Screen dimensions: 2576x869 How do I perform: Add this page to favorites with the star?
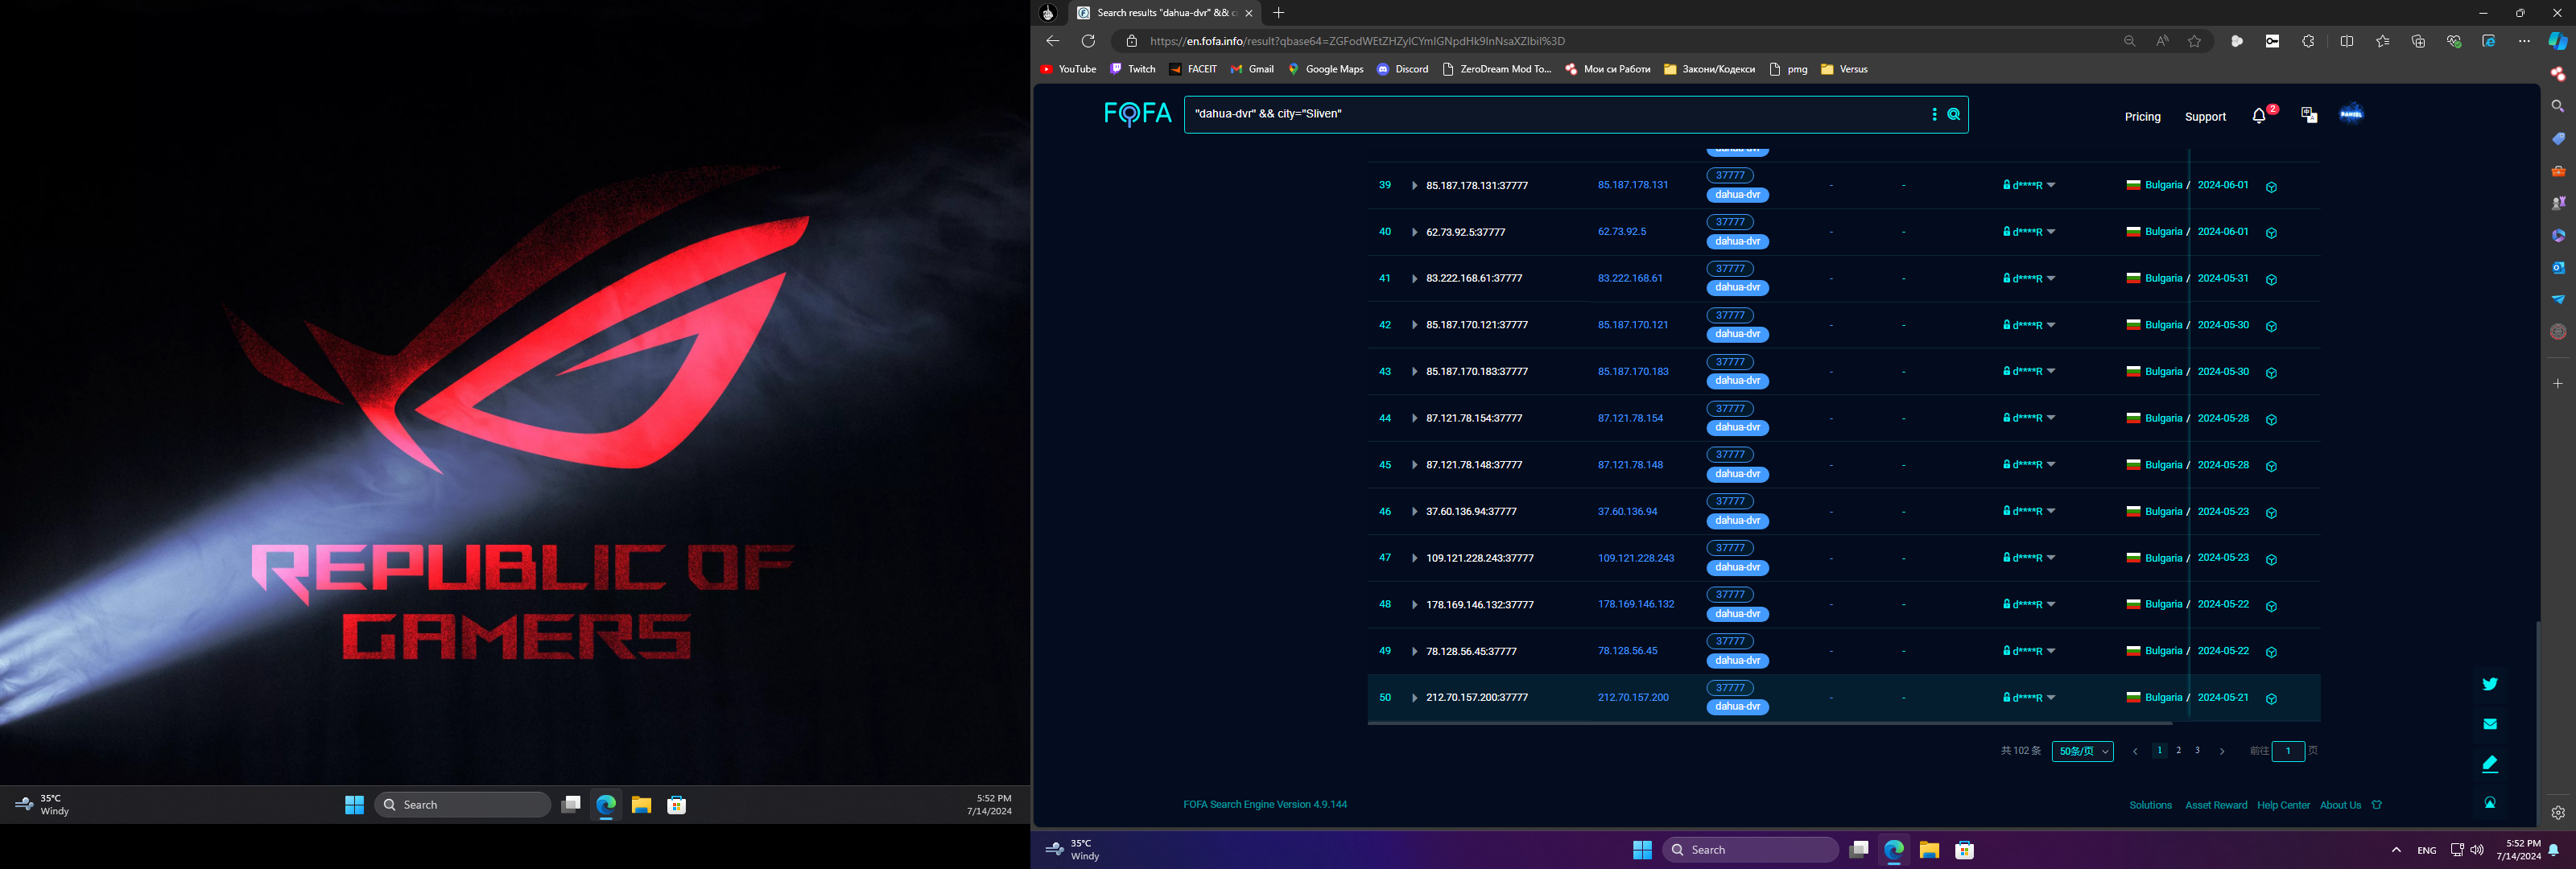pyautogui.click(x=2195, y=41)
